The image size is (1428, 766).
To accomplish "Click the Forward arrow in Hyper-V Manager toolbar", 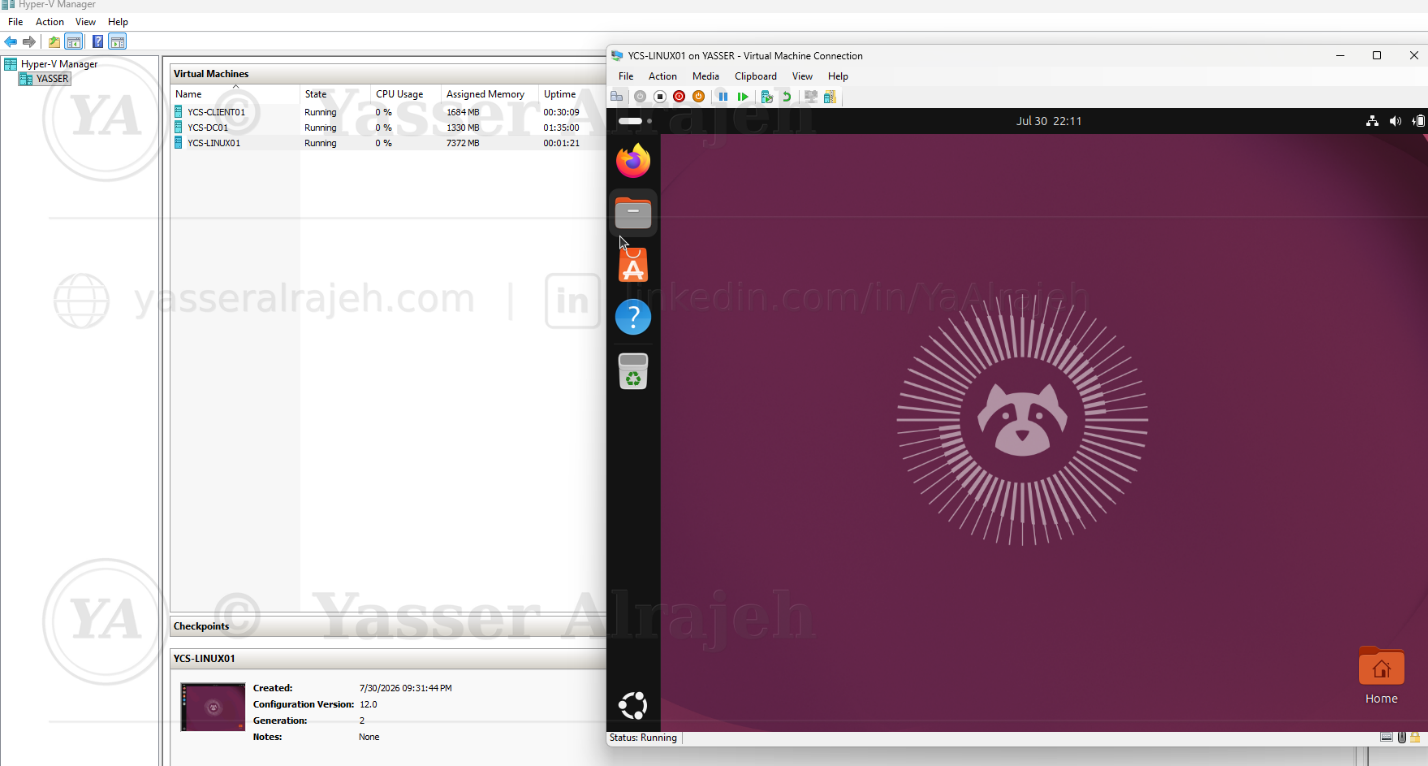I will 29,42.
